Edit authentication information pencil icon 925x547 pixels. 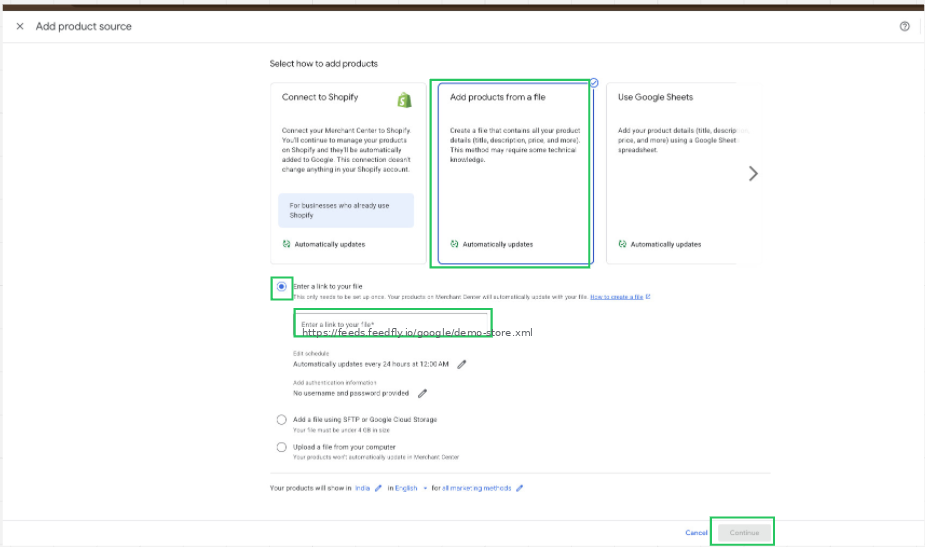pyautogui.click(x=422, y=394)
